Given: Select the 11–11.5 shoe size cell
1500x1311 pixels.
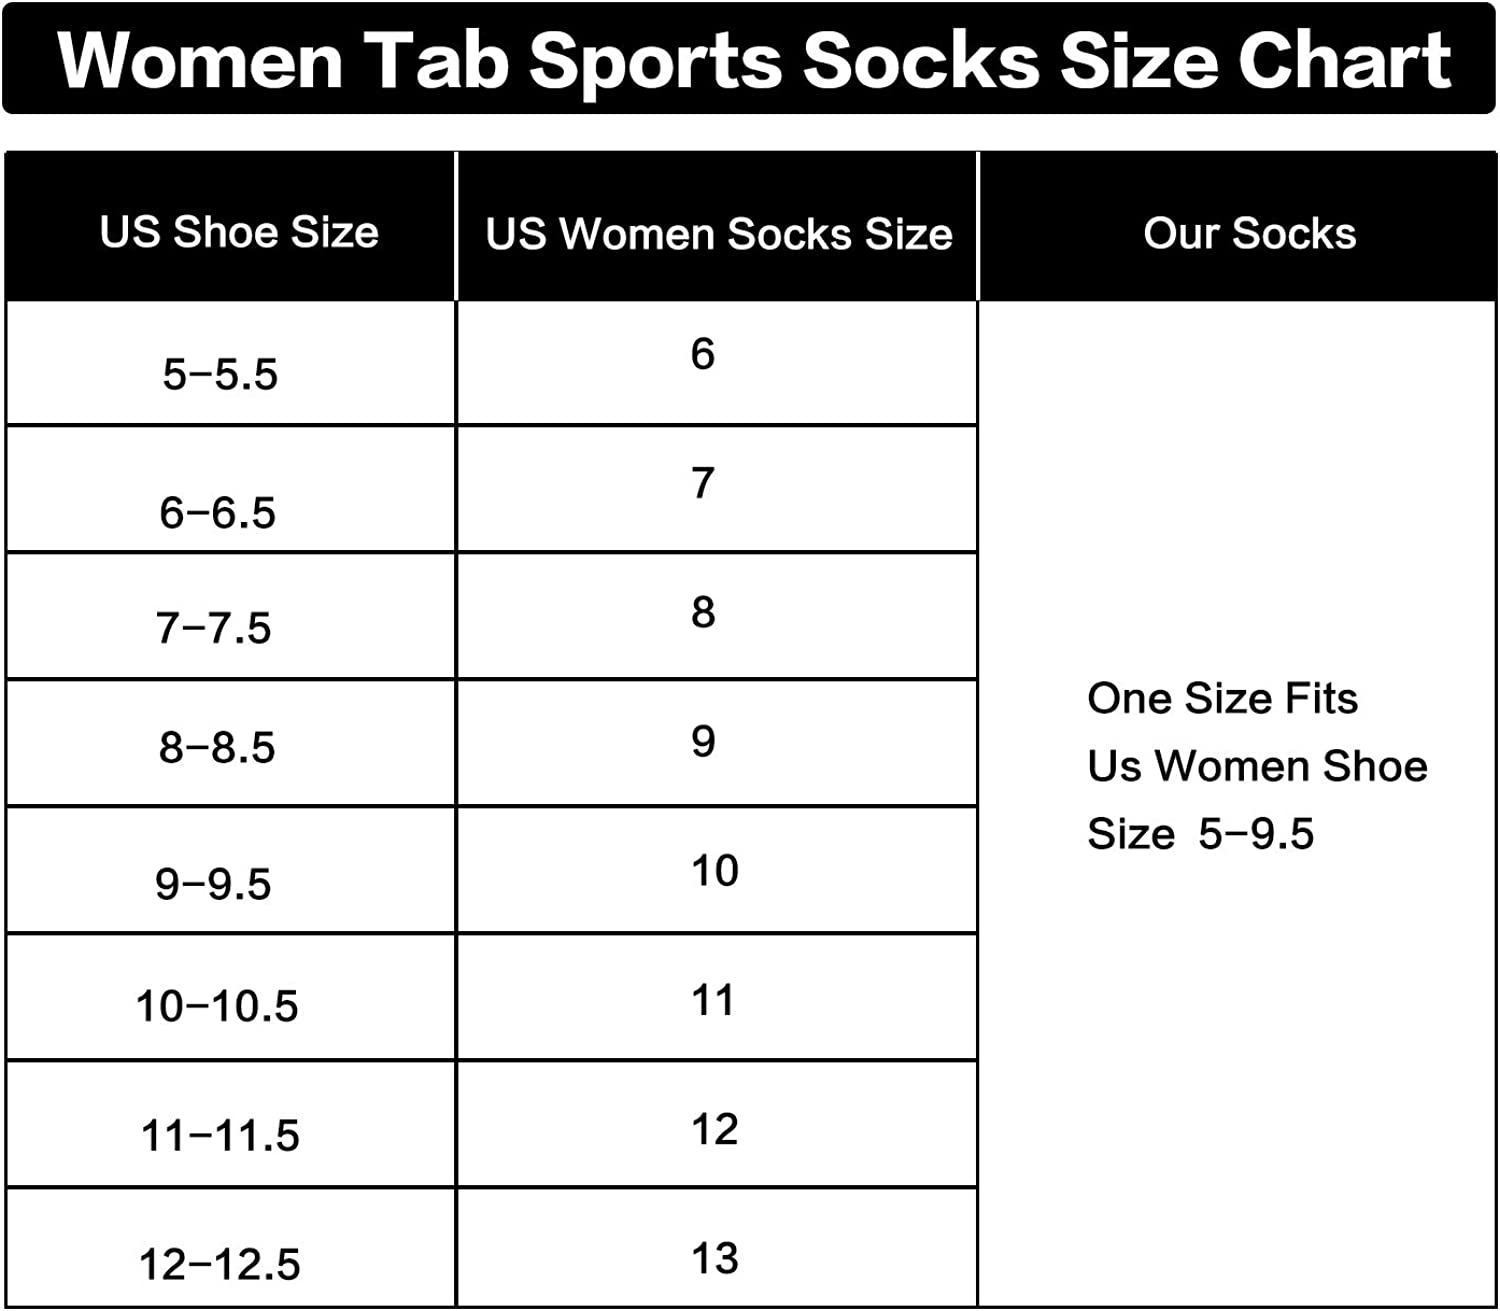Looking at the screenshot, I should coord(220,1135).
